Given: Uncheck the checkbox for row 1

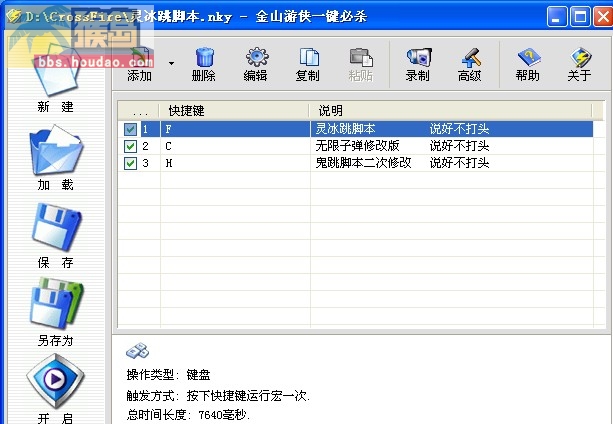Looking at the screenshot, I should click(x=130, y=129).
